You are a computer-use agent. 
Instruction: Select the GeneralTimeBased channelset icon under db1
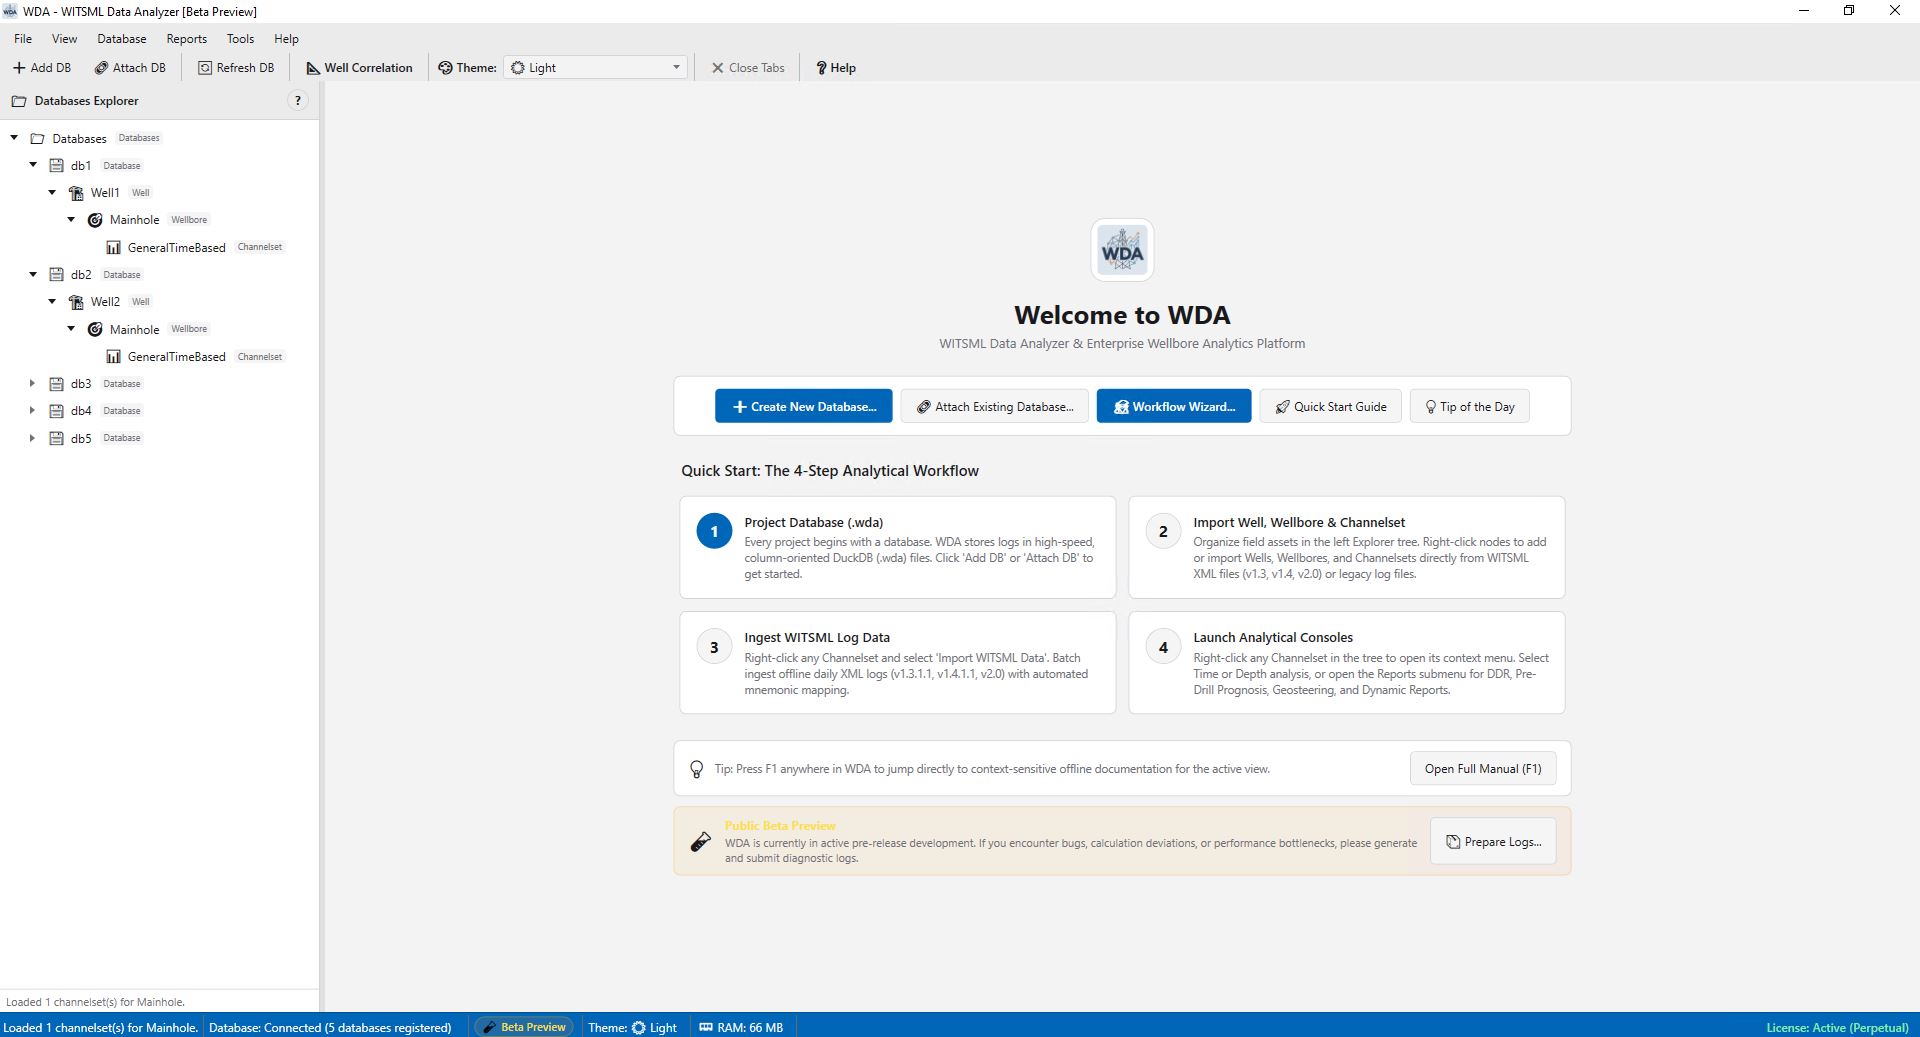113,247
